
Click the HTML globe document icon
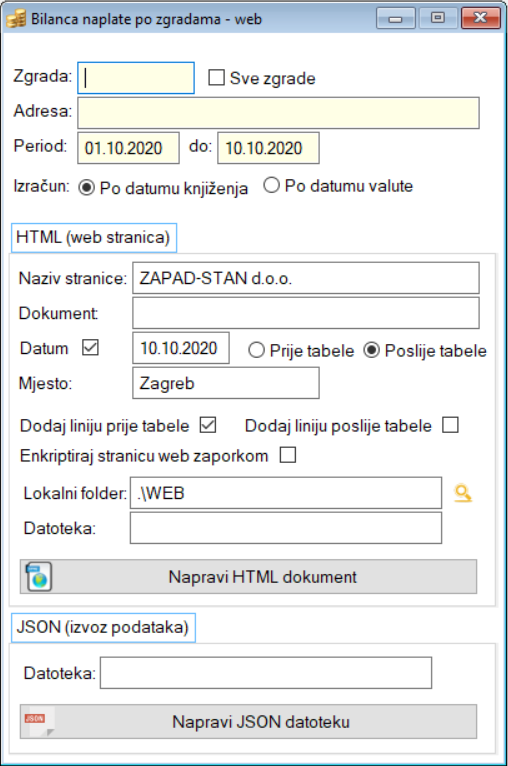(x=39, y=577)
